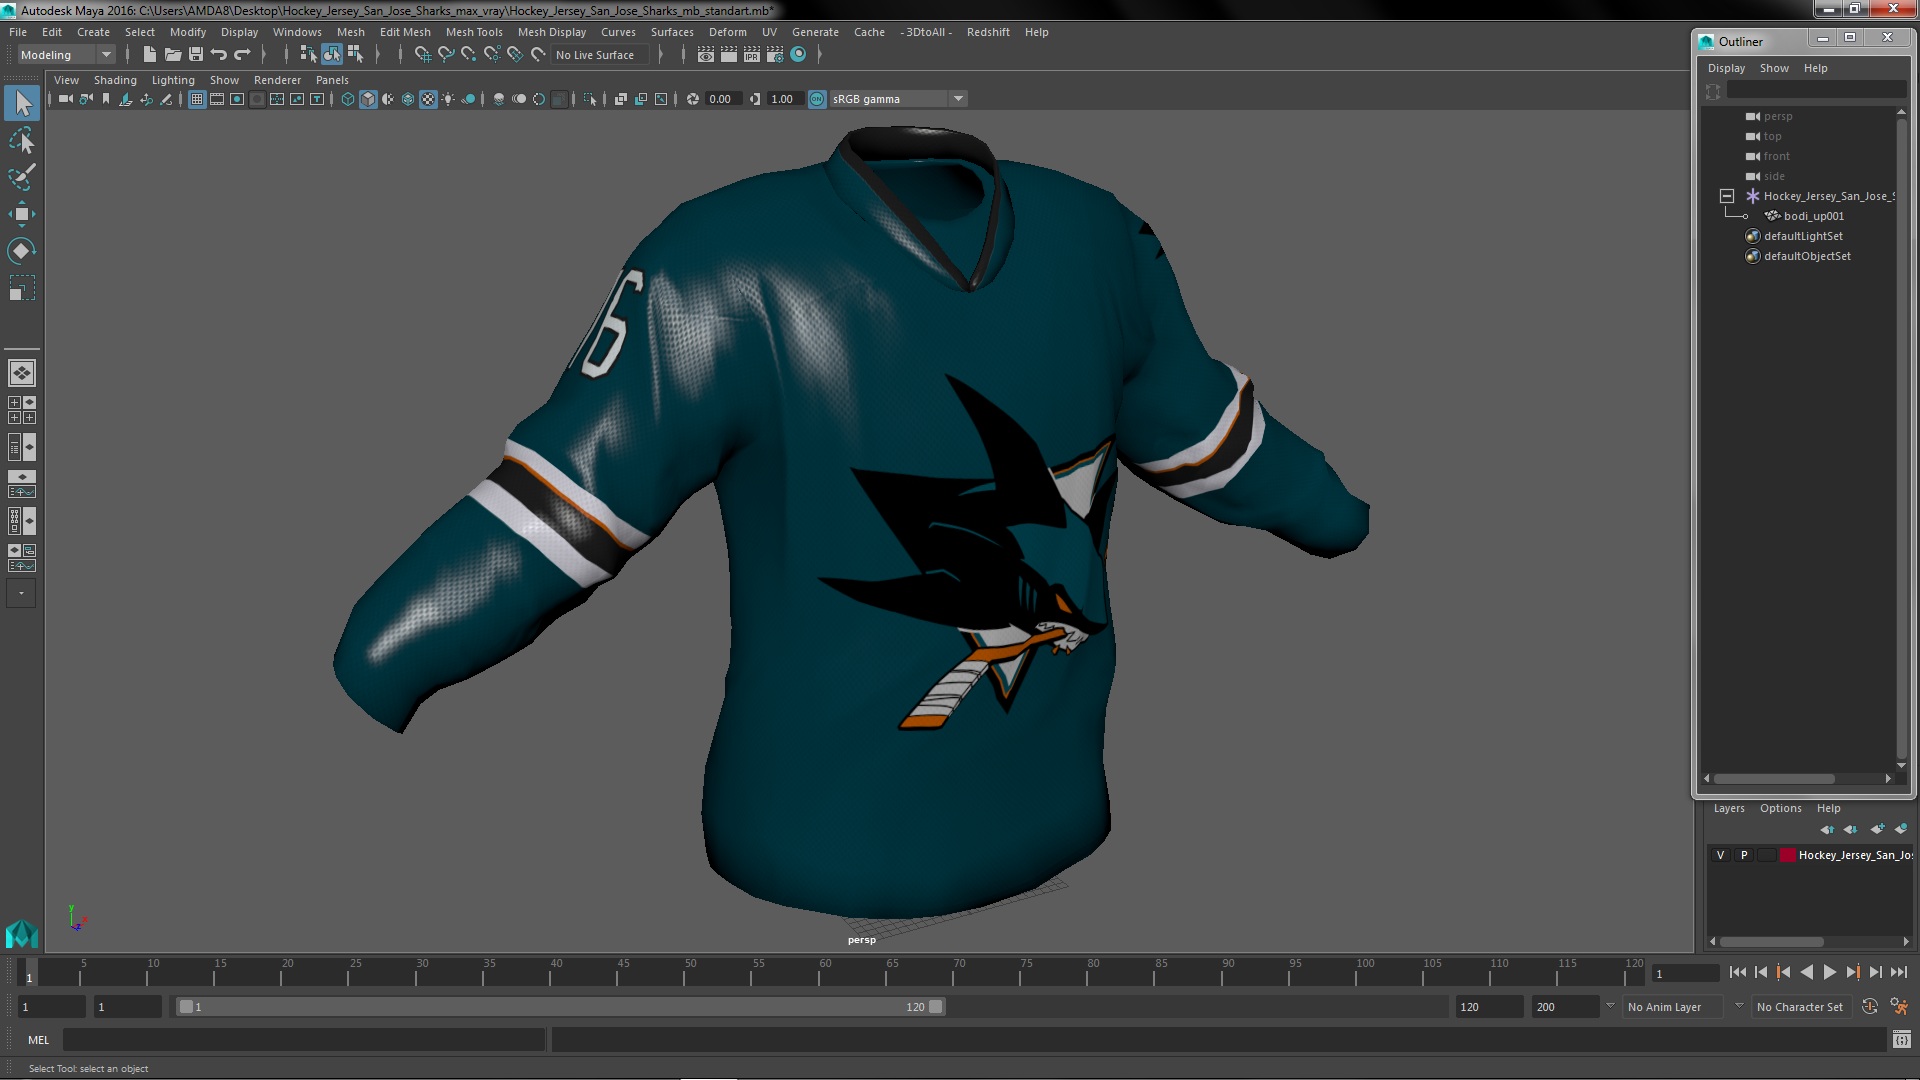Viewport: 1920px width, 1080px height.
Task: Click the select camera icon in viewport
Action: coord(66,99)
